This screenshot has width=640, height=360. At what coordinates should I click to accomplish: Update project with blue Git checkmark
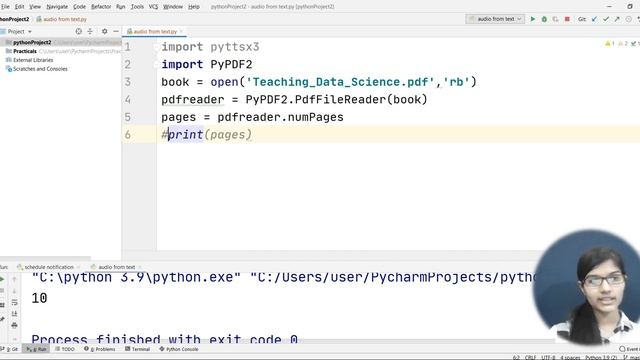[x=594, y=19]
